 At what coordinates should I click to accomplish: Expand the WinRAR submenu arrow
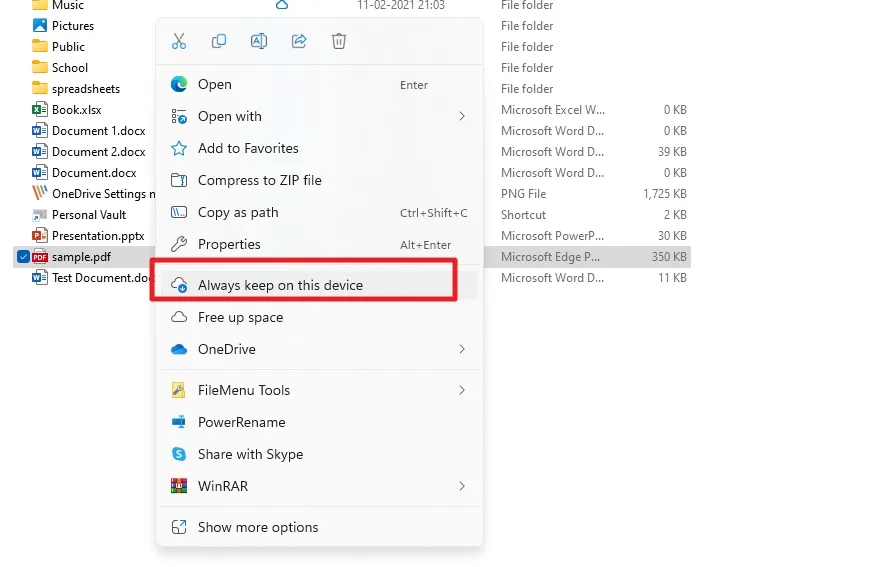(x=462, y=486)
